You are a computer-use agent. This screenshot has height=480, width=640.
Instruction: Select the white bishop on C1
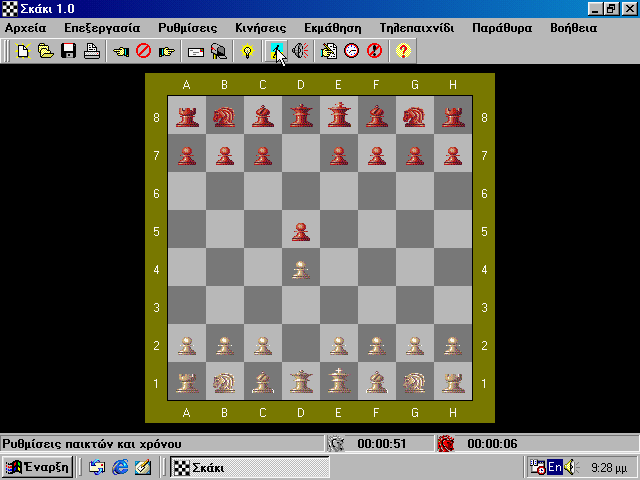click(x=263, y=383)
